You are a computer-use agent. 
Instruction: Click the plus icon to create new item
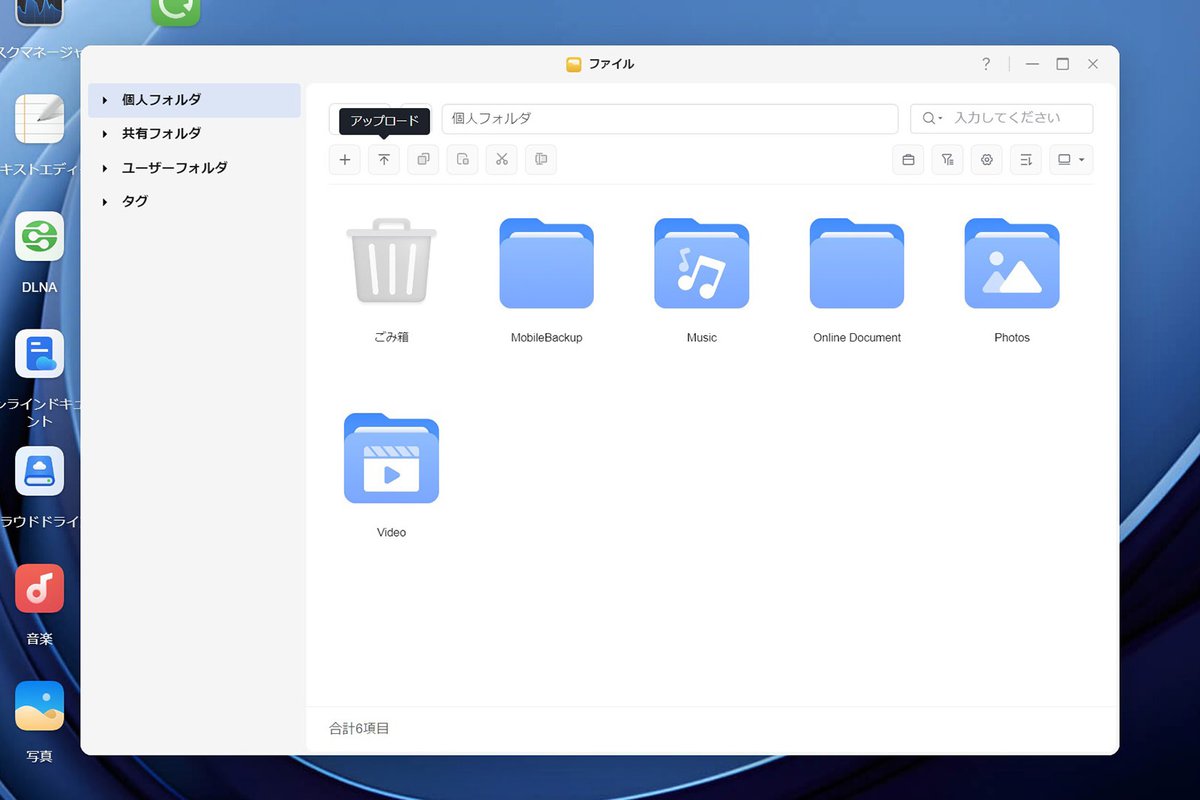(x=345, y=160)
